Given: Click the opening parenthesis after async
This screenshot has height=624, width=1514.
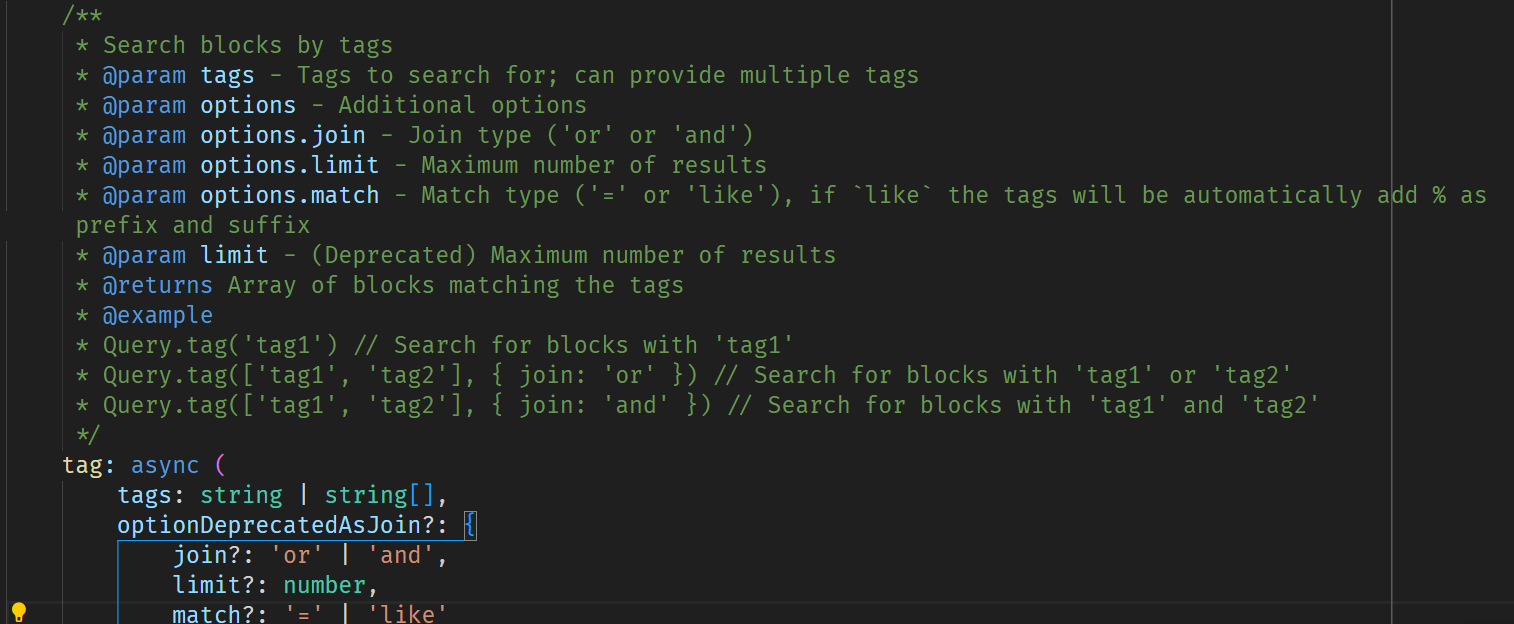Looking at the screenshot, I should point(221,465).
